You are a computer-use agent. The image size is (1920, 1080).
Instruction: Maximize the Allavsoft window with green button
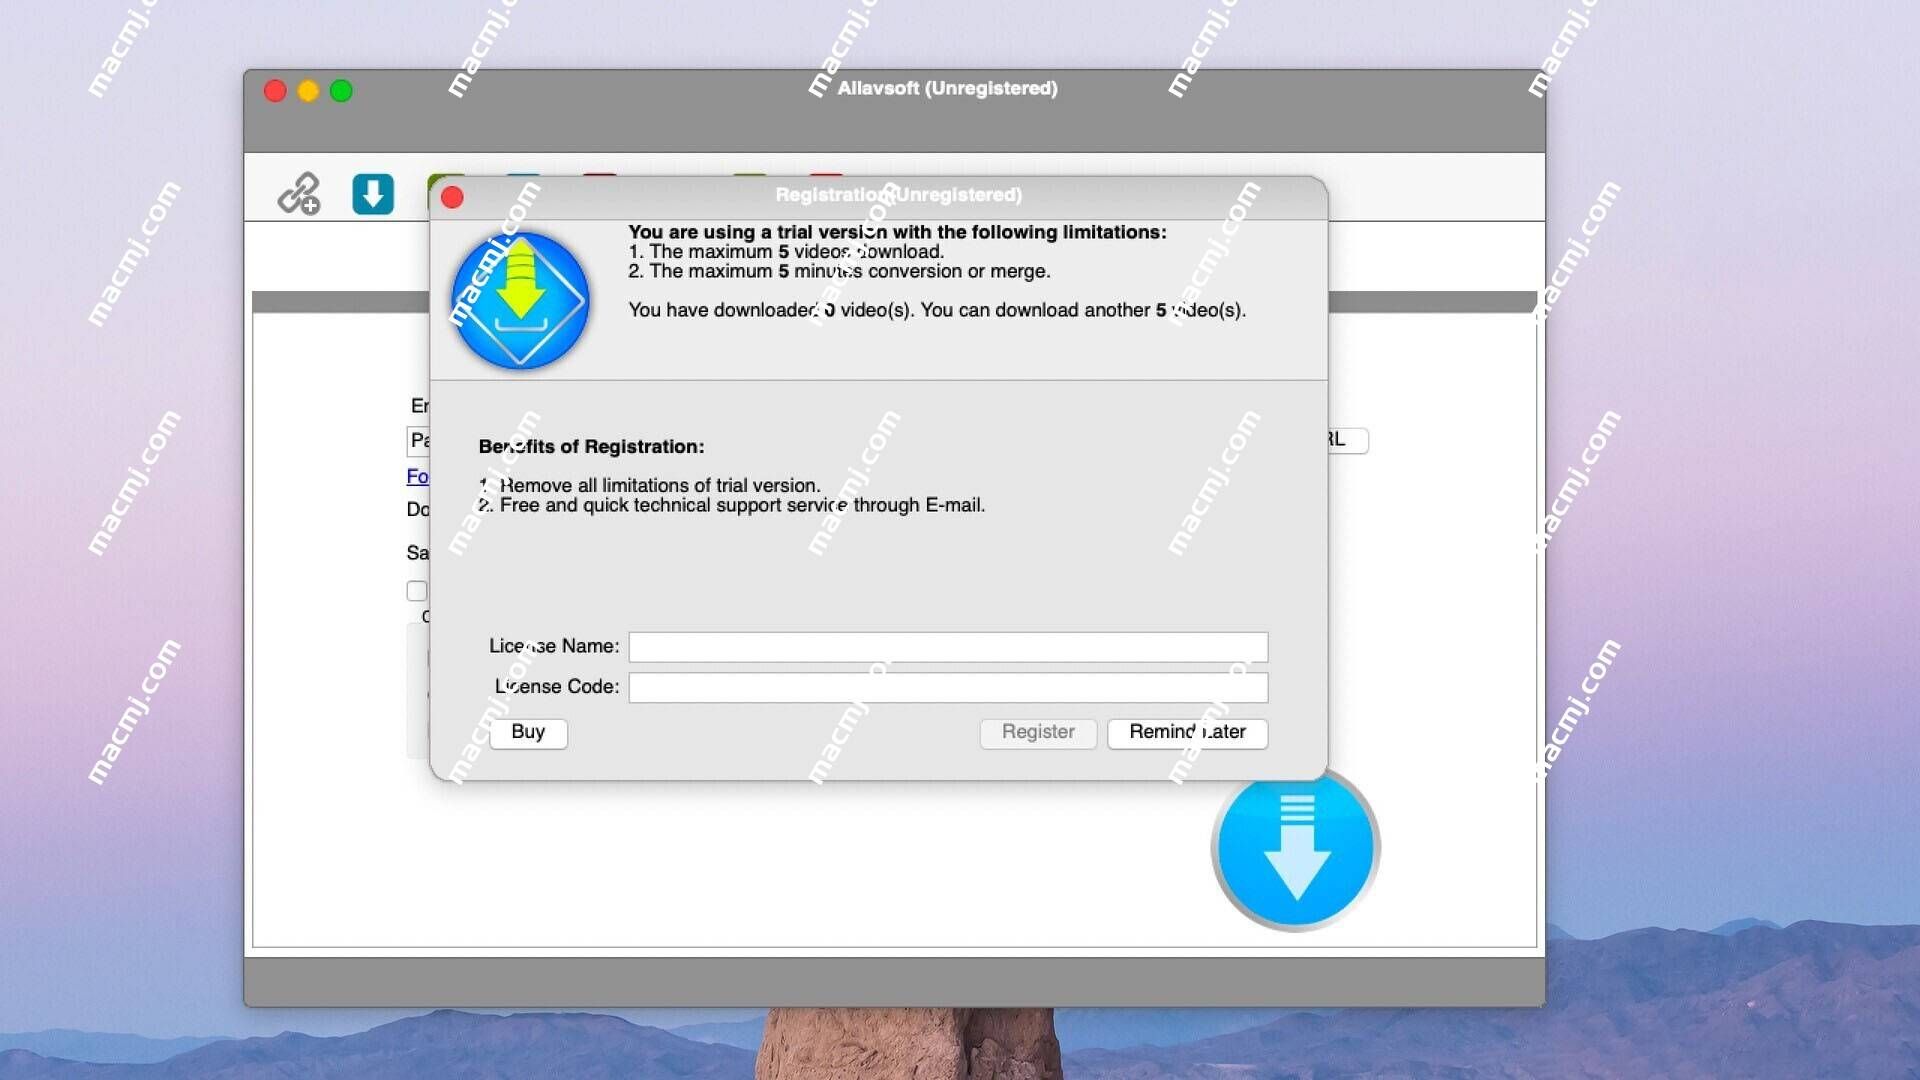click(341, 91)
